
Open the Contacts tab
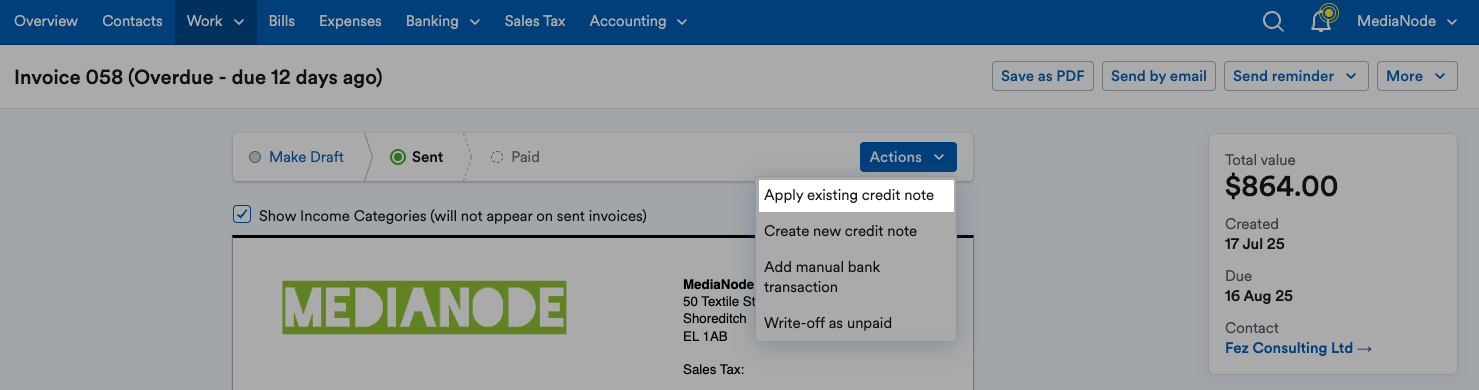click(x=132, y=21)
